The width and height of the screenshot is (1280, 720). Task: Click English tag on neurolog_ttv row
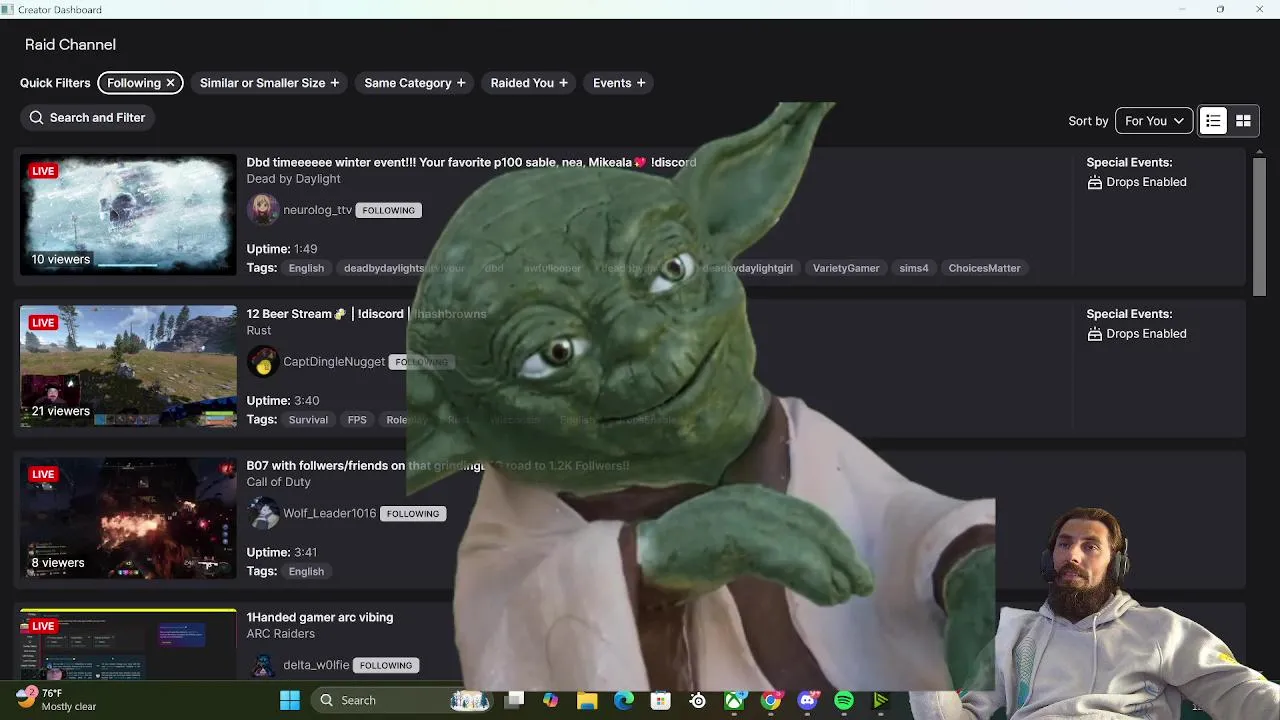306,268
